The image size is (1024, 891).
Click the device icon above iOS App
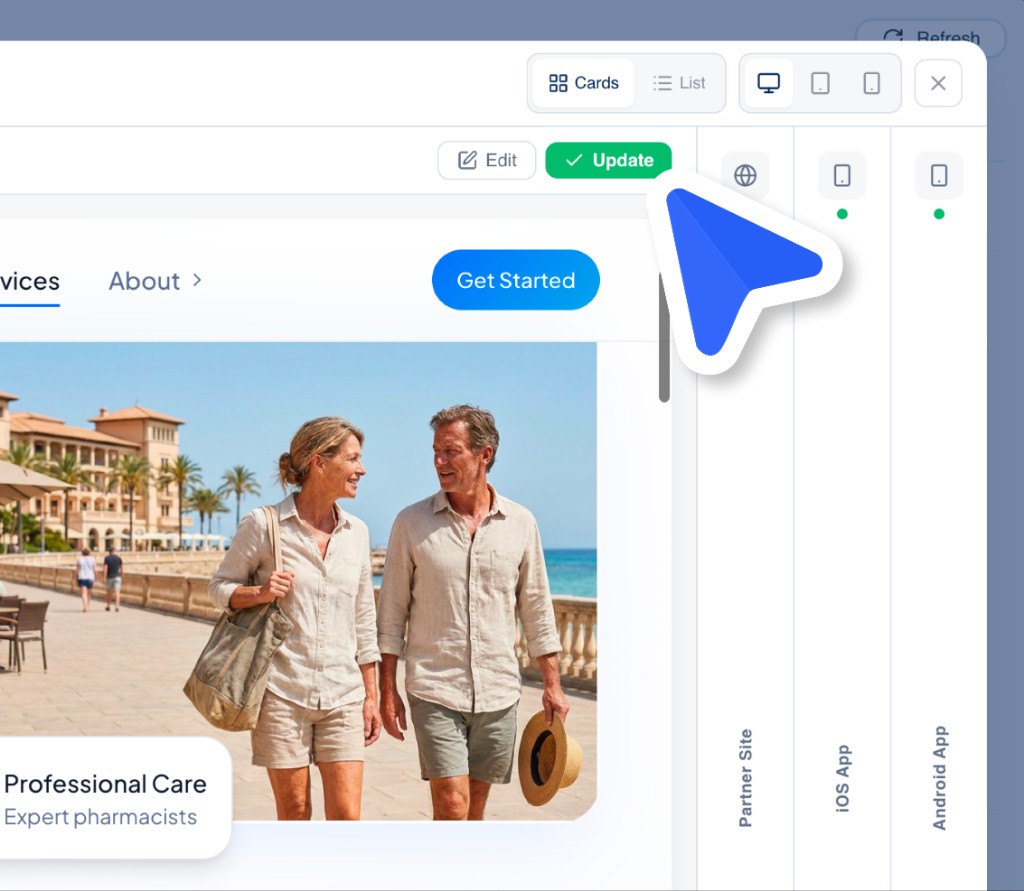(x=841, y=175)
